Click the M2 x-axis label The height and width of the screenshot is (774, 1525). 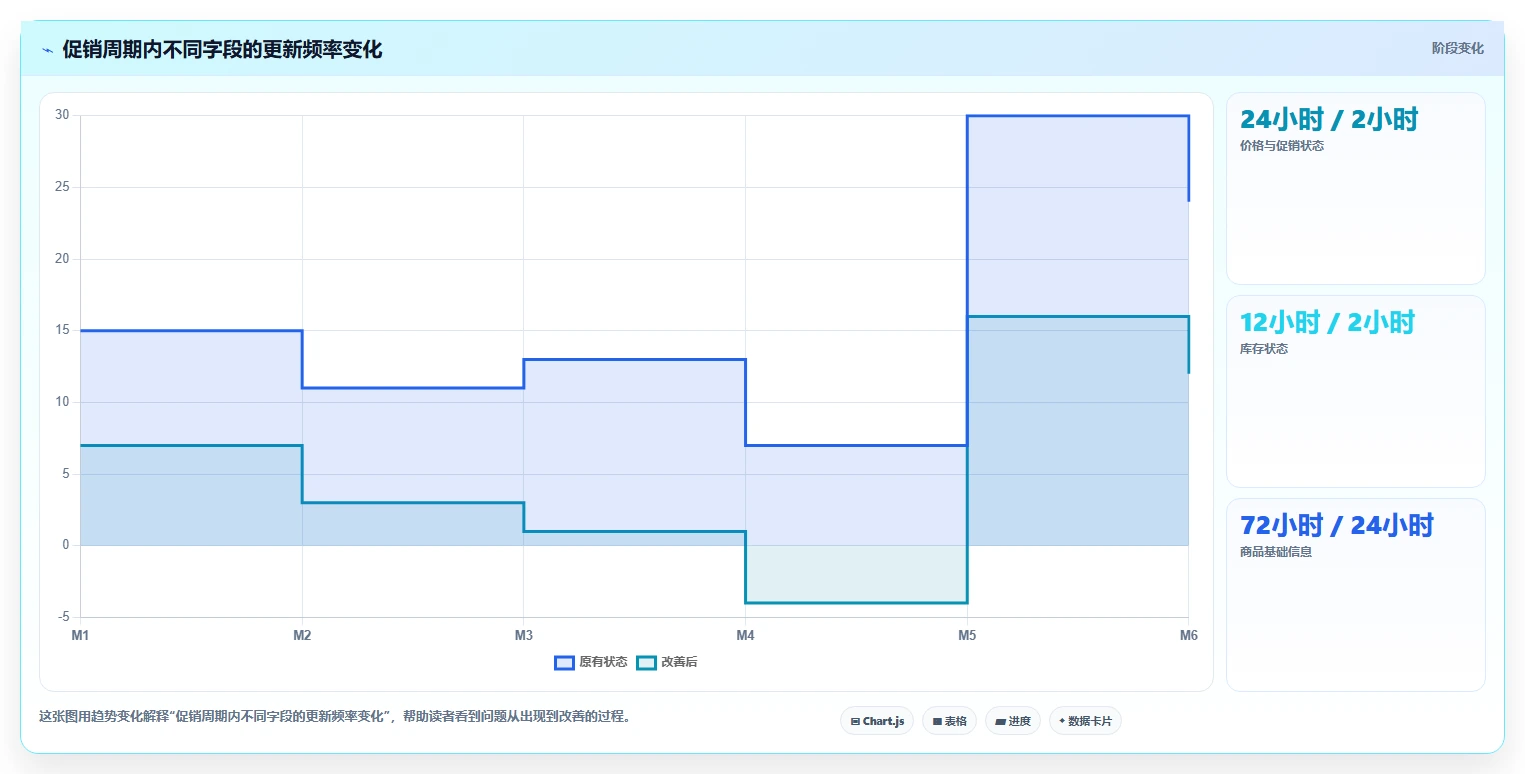tap(302, 635)
